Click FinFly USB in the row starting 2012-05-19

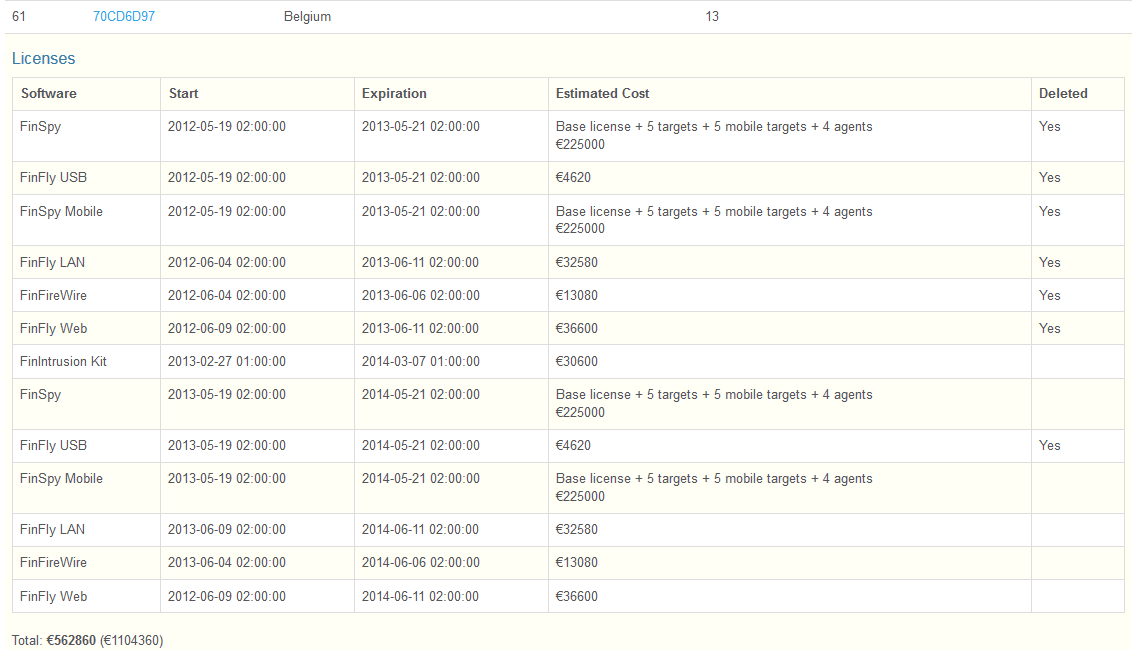click(53, 177)
